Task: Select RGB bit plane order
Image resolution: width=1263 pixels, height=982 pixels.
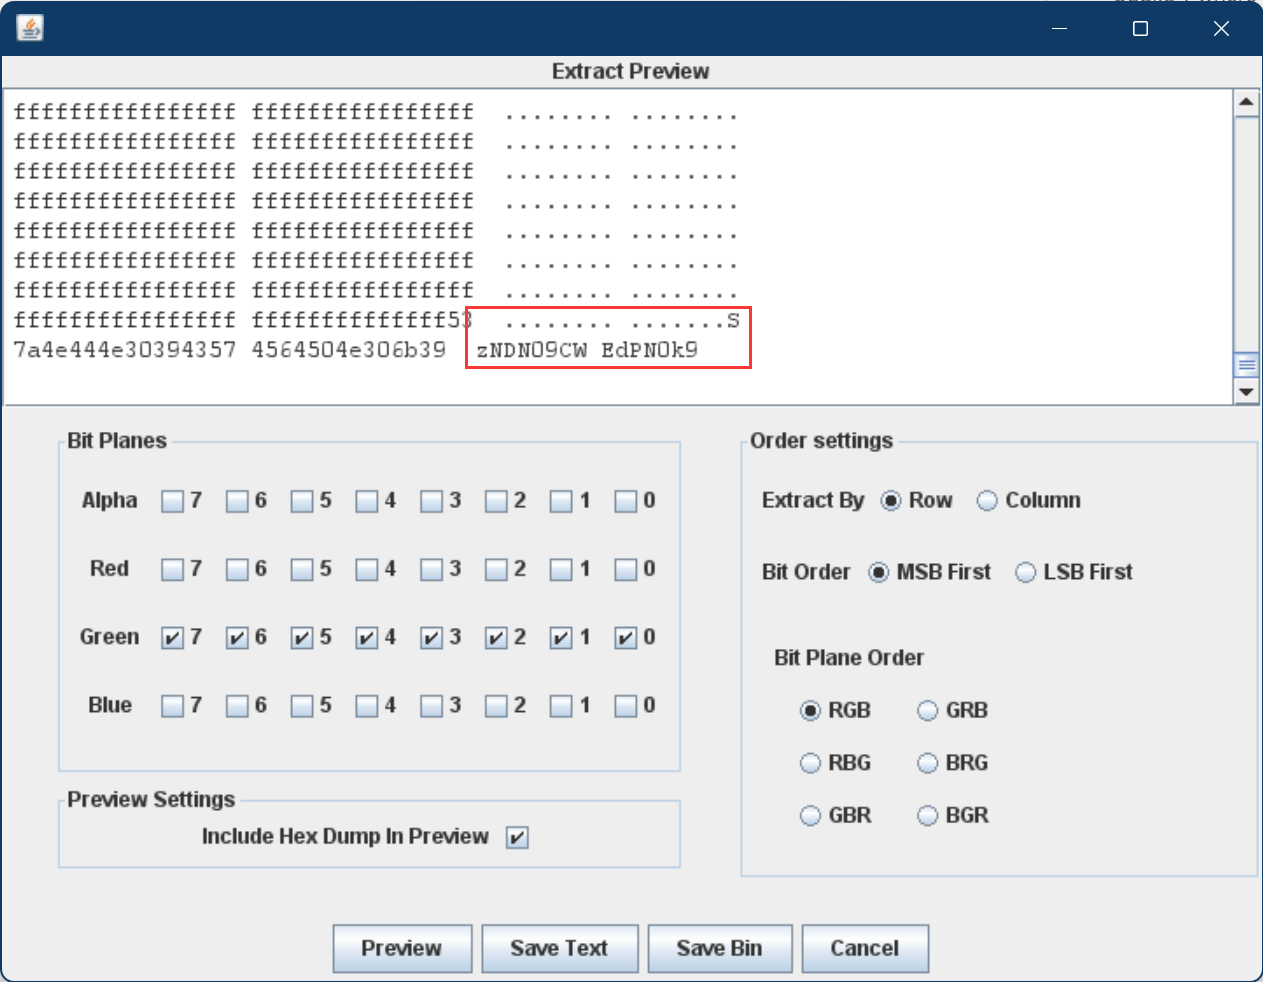Action: (810, 711)
